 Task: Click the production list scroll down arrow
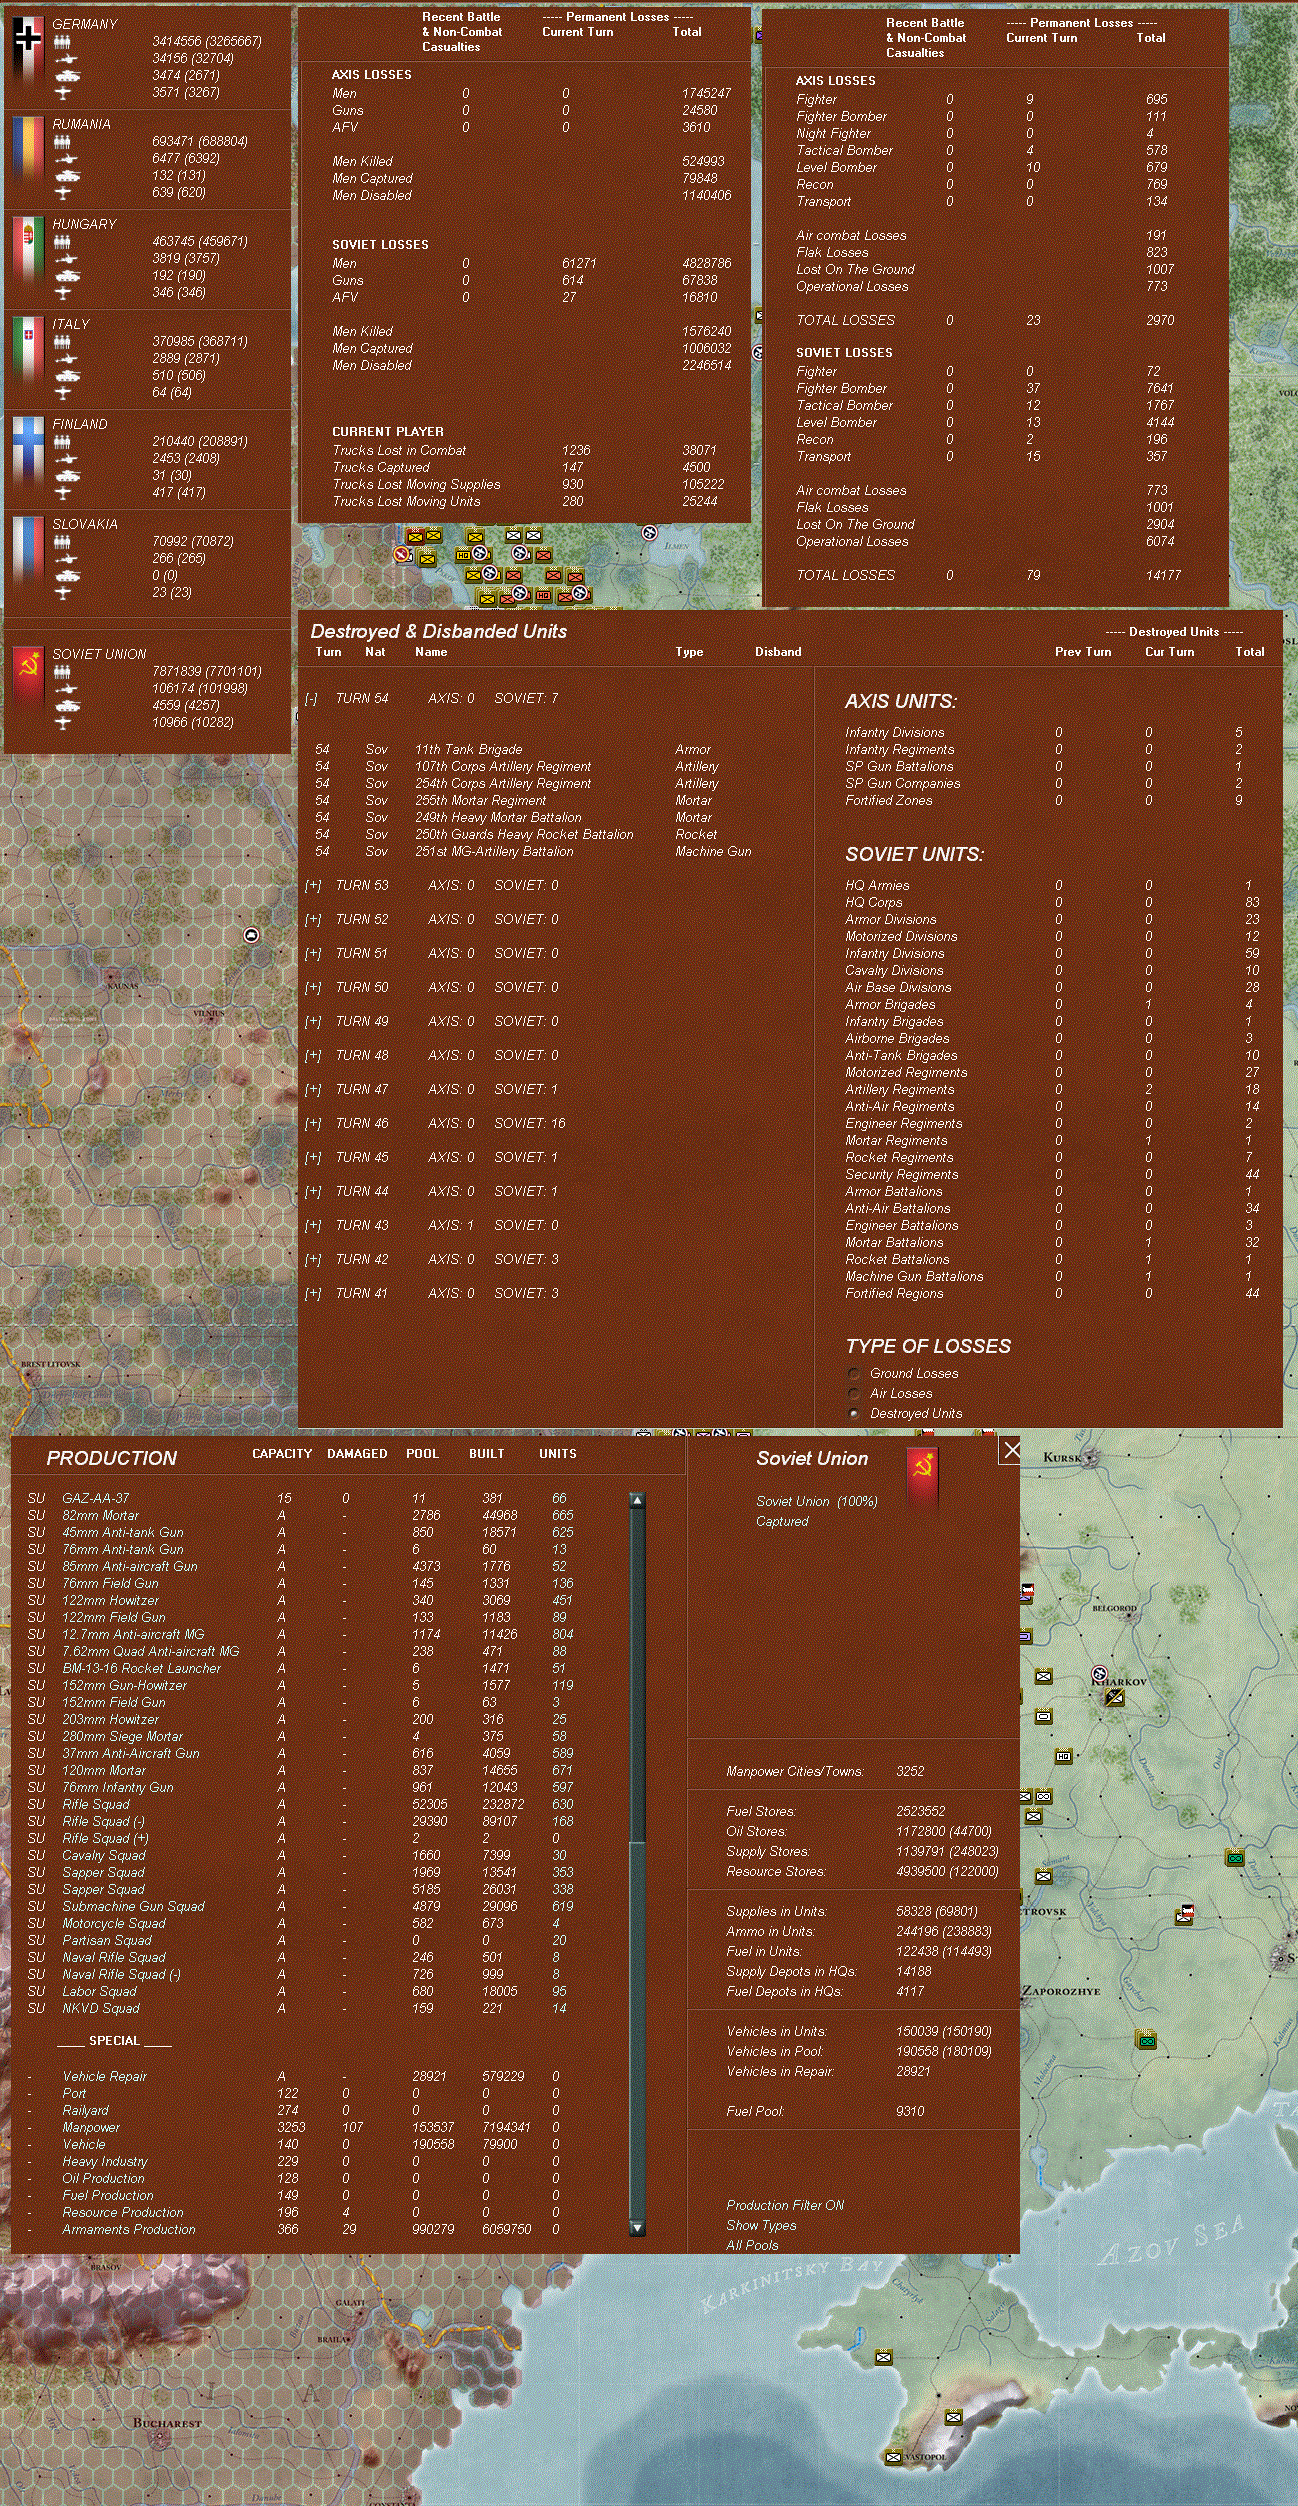[637, 2229]
